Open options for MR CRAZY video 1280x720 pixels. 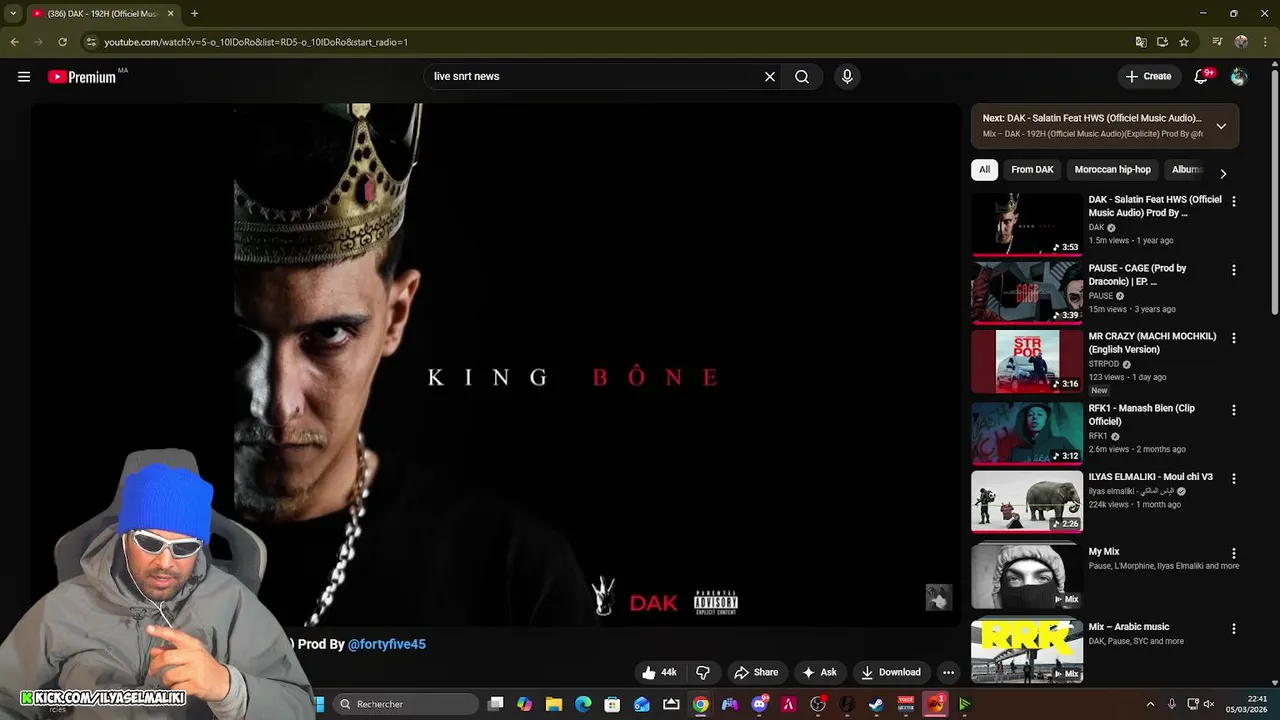click(1233, 338)
